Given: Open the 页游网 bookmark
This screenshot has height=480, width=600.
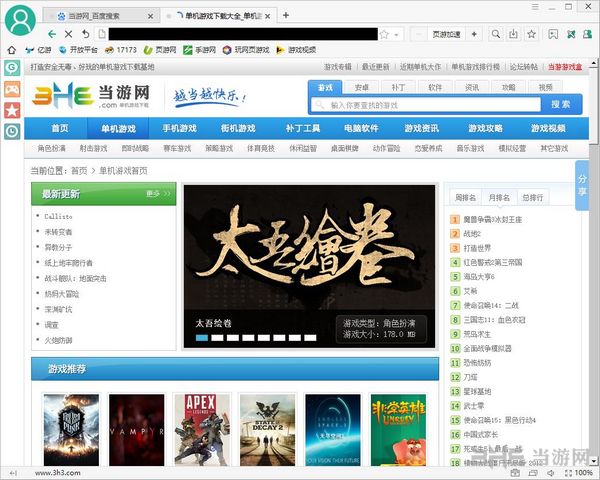Looking at the screenshot, I should [x=160, y=50].
